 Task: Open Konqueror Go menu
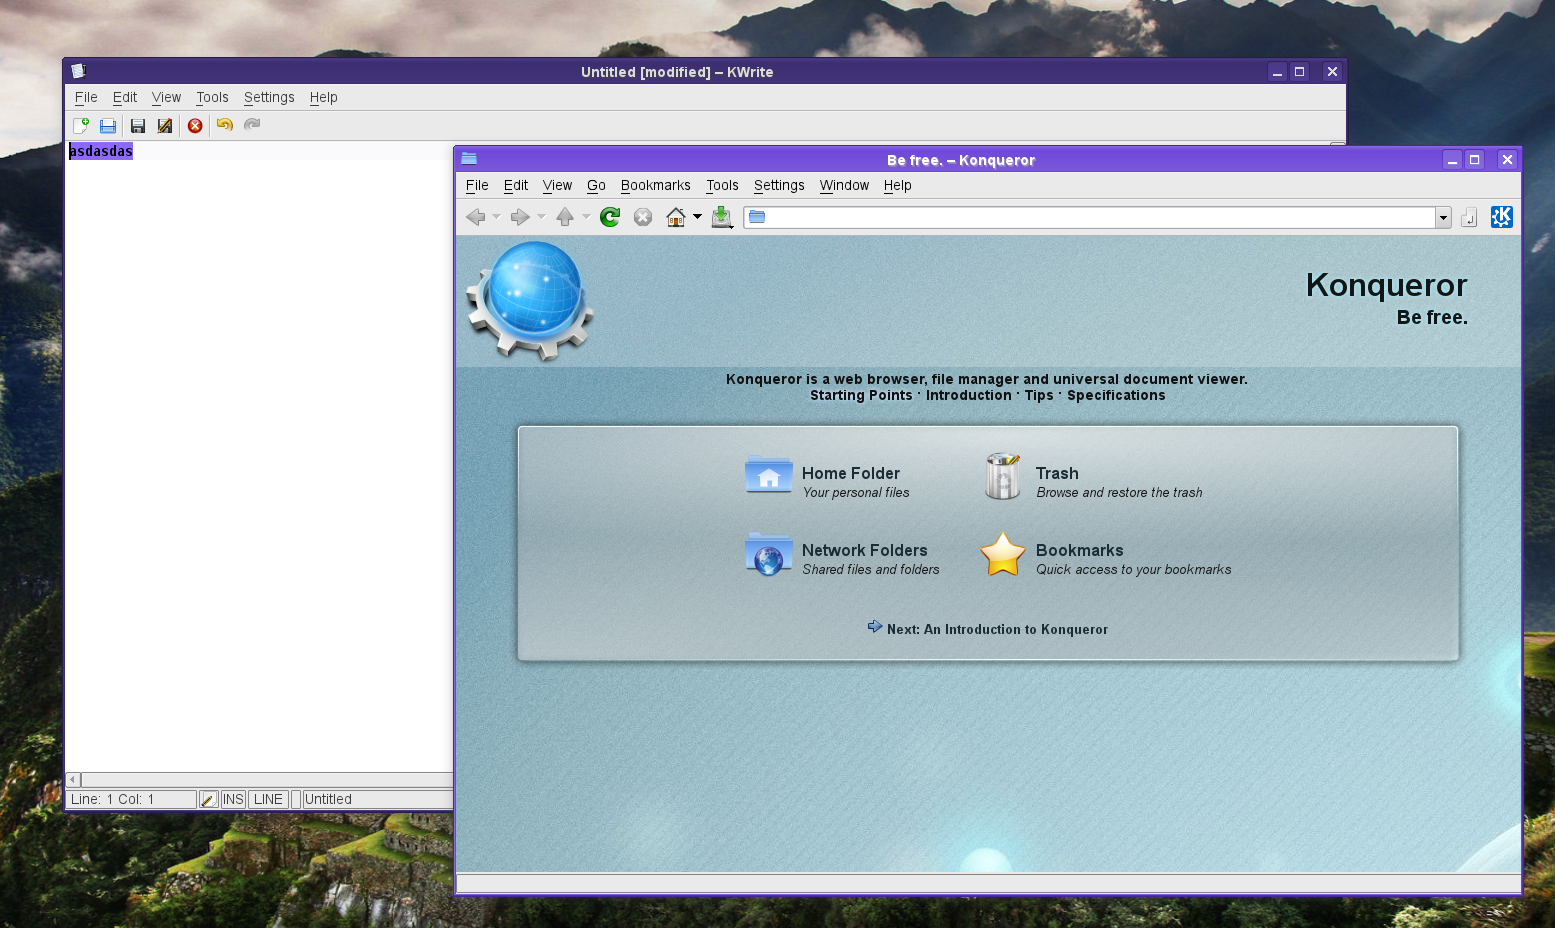pyautogui.click(x=596, y=185)
